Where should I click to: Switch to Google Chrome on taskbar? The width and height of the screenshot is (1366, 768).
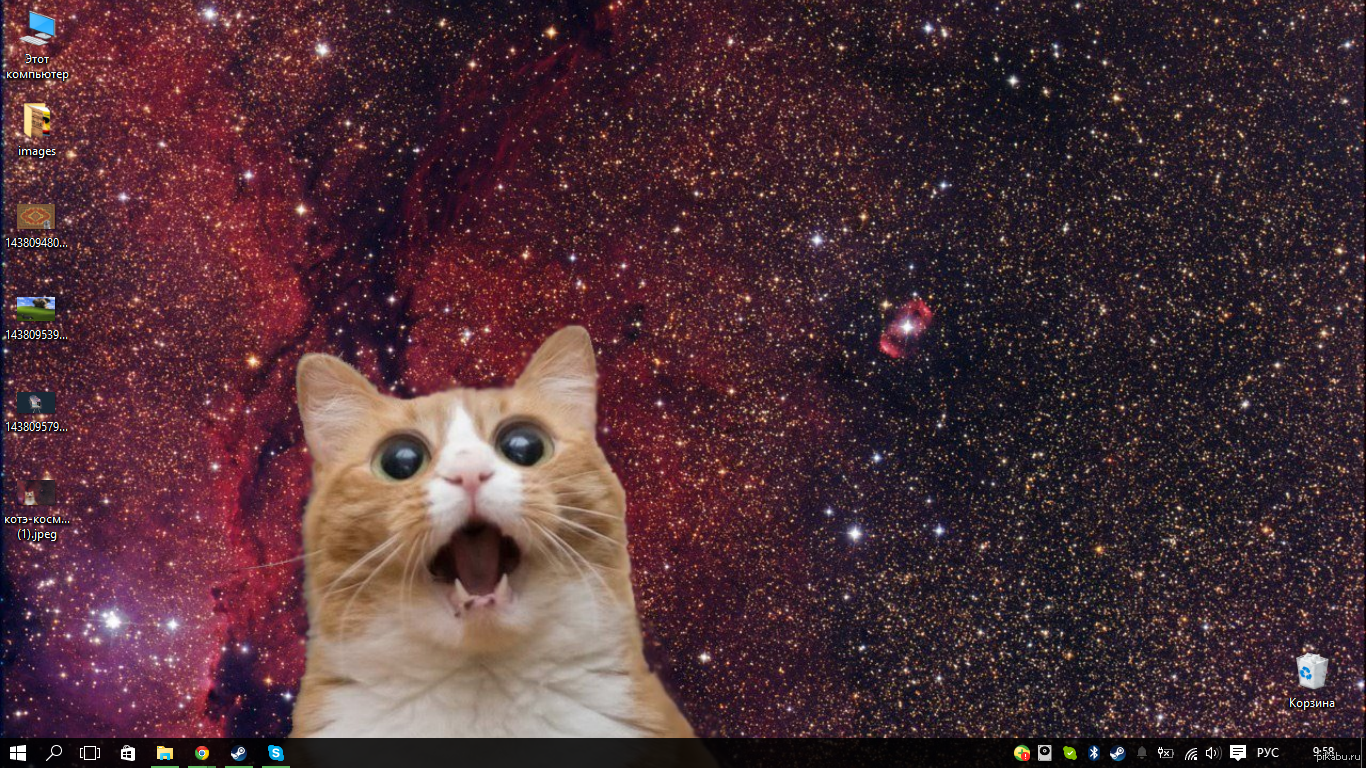click(x=202, y=753)
